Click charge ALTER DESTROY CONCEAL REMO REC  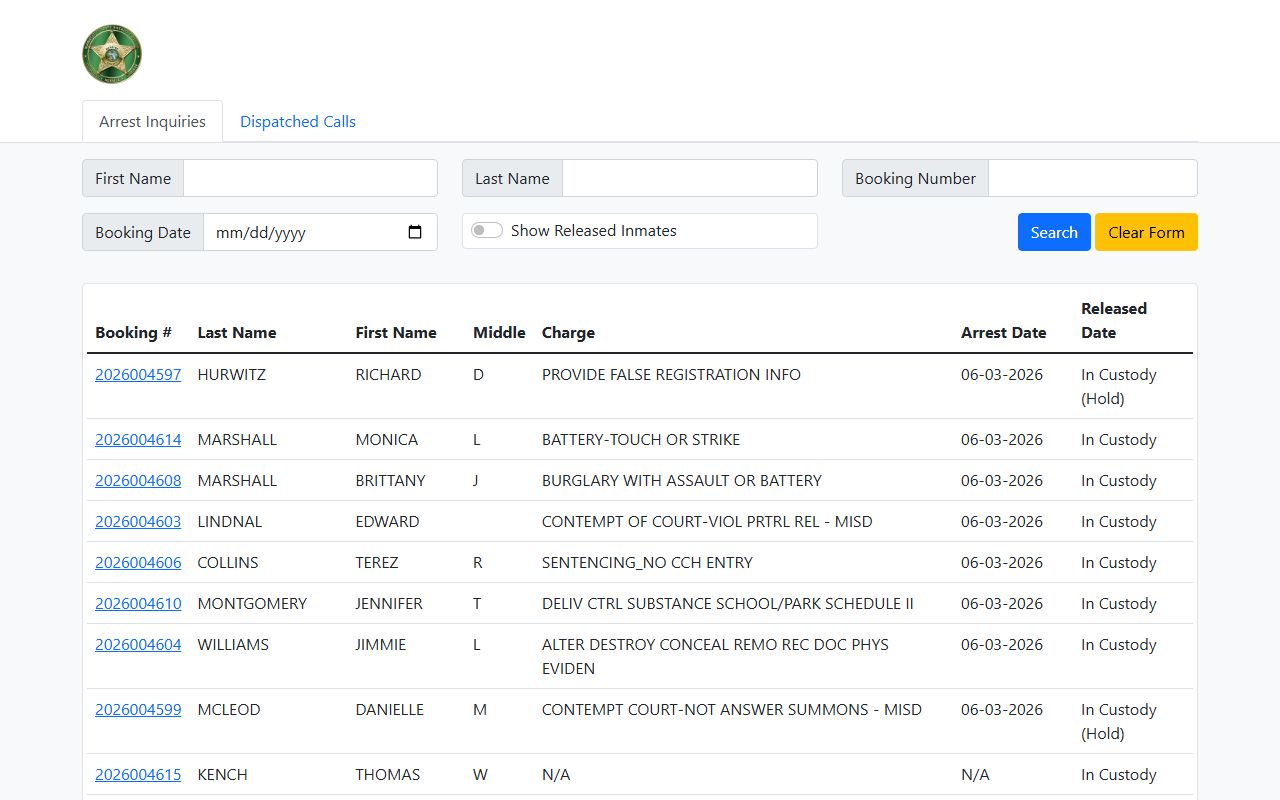click(715, 656)
